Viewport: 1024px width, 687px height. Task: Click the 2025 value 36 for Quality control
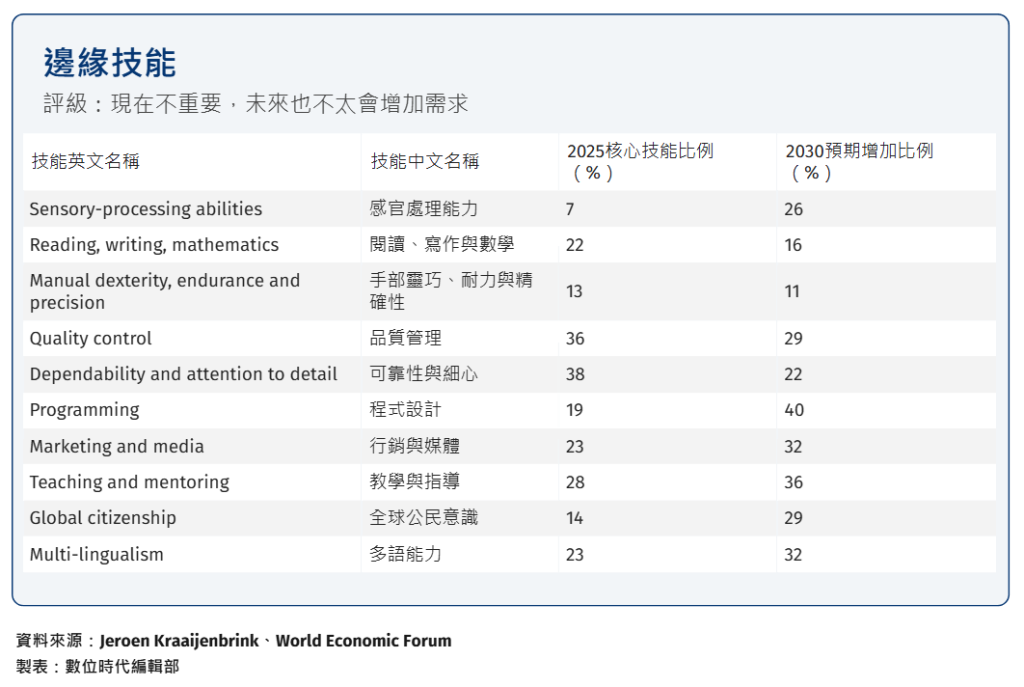pos(575,339)
